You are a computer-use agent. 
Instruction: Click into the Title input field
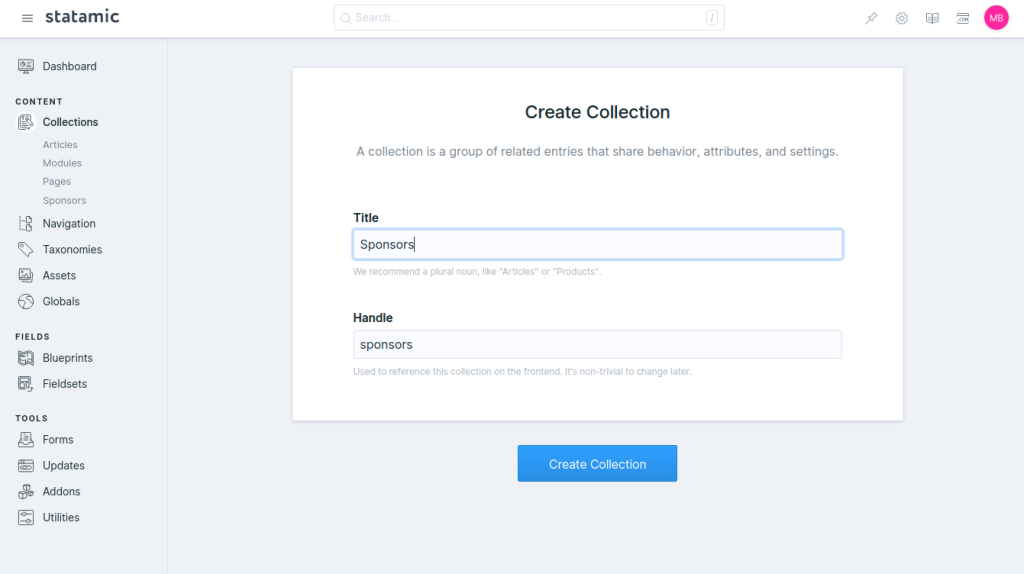point(598,244)
